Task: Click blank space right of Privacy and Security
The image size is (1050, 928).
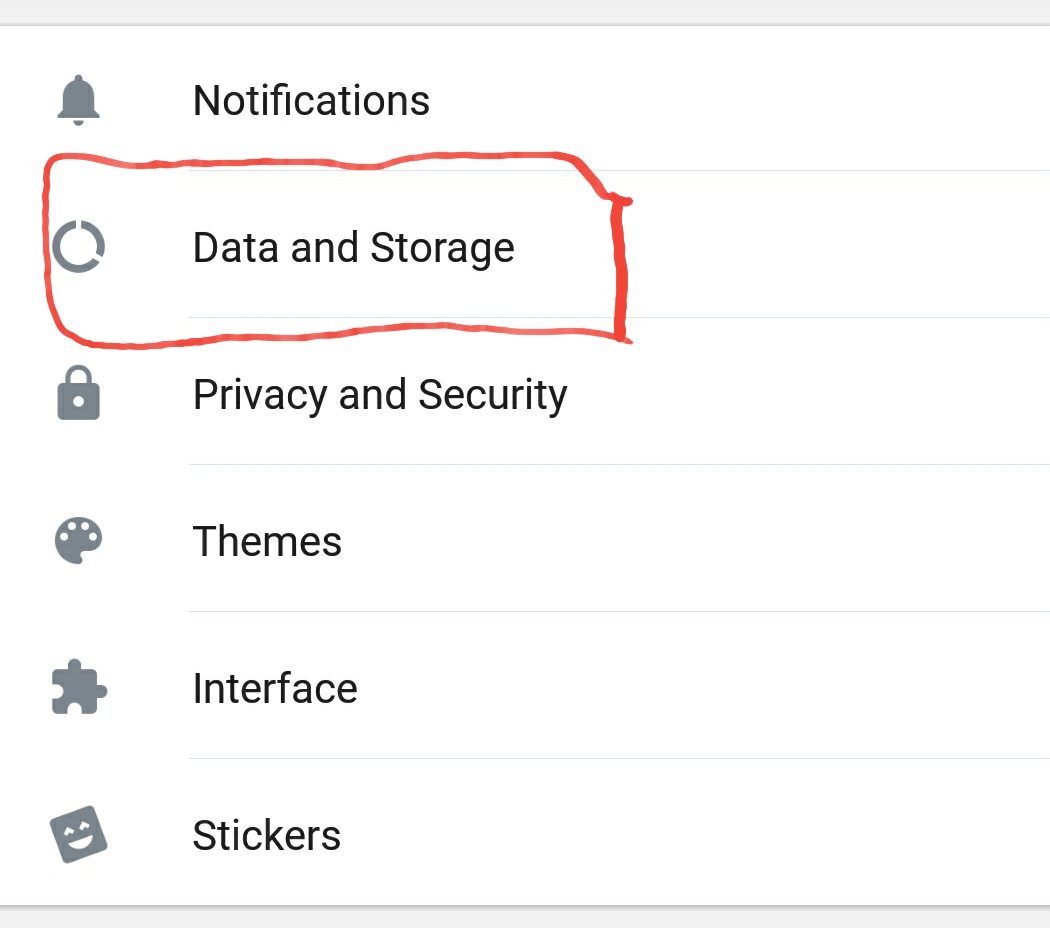Action: 804,394
